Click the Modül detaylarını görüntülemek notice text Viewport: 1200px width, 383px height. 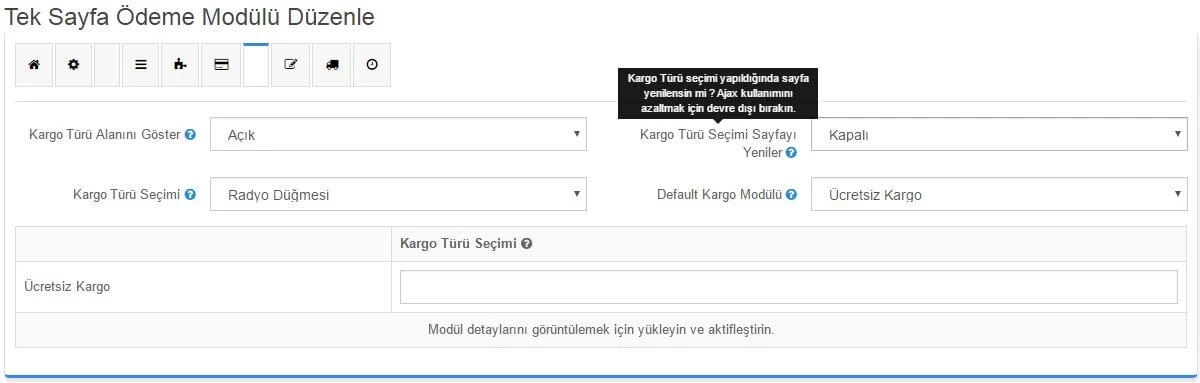click(x=601, y=329)
